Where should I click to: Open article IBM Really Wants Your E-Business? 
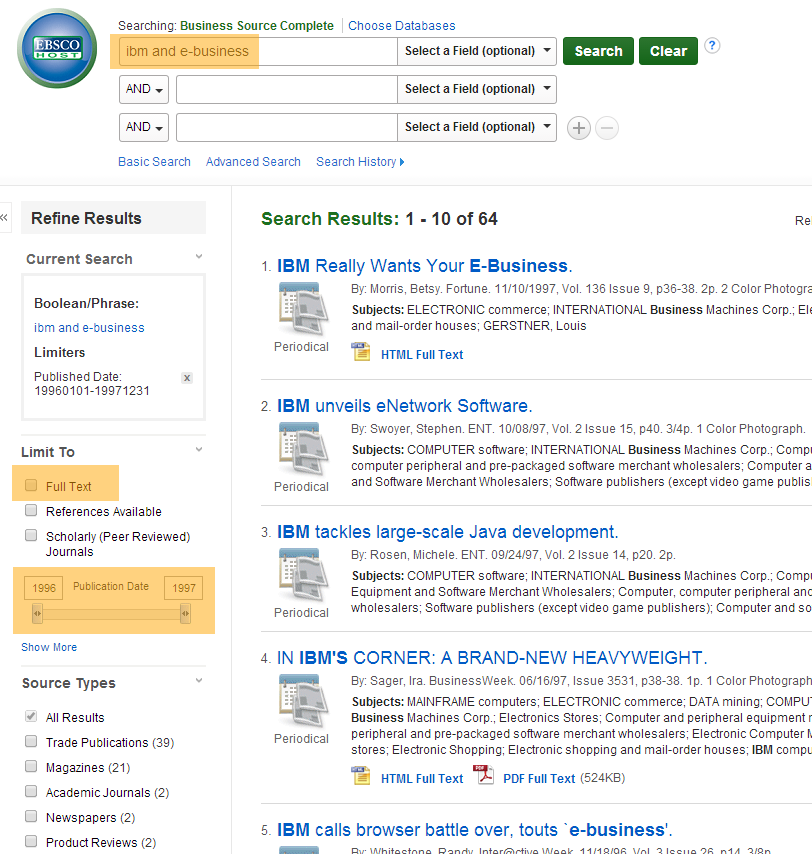425,266
